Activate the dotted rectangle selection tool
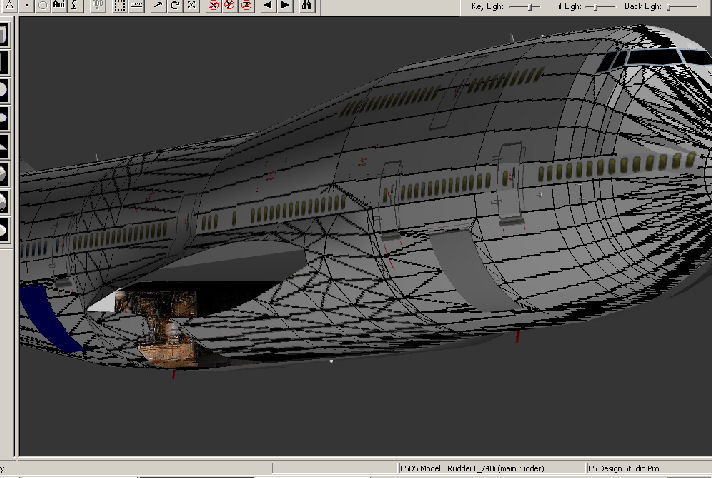Screen dimensions: 712x478 click(120, 5)
